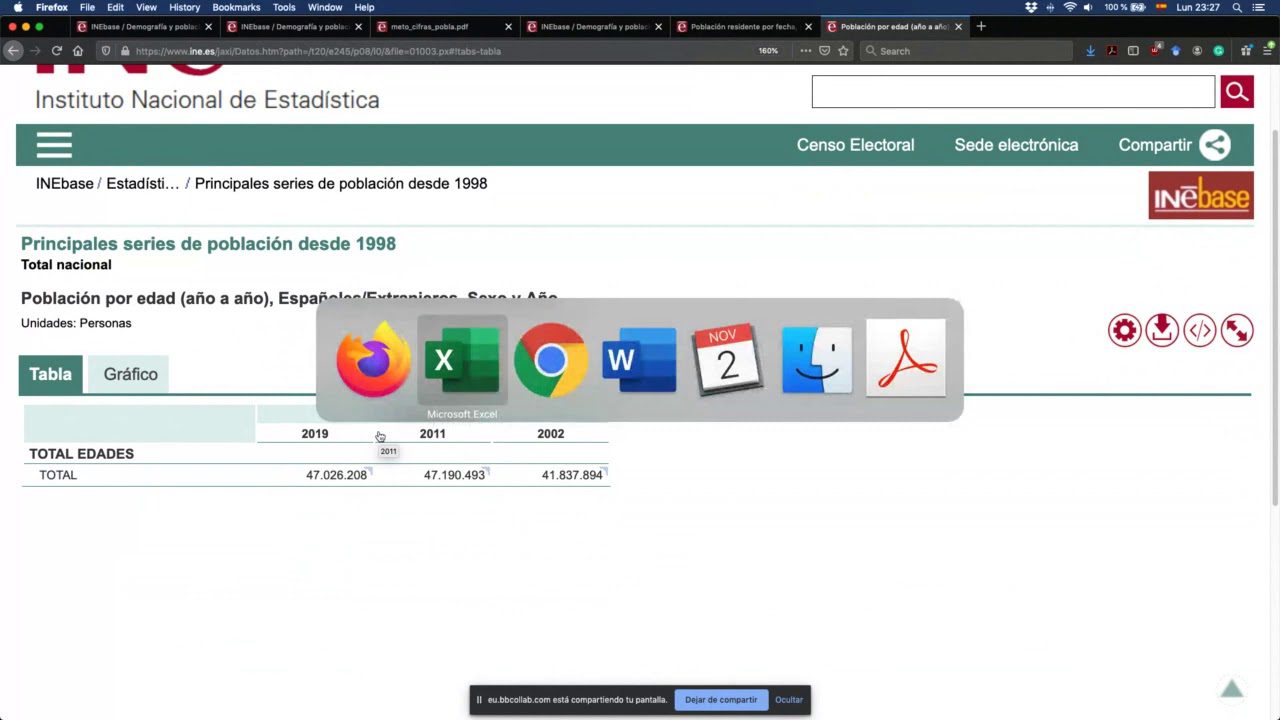This screenshot has height=720, width=1280.
Task: Open Firefox sidebar toggle icon
Action: 1133,51
